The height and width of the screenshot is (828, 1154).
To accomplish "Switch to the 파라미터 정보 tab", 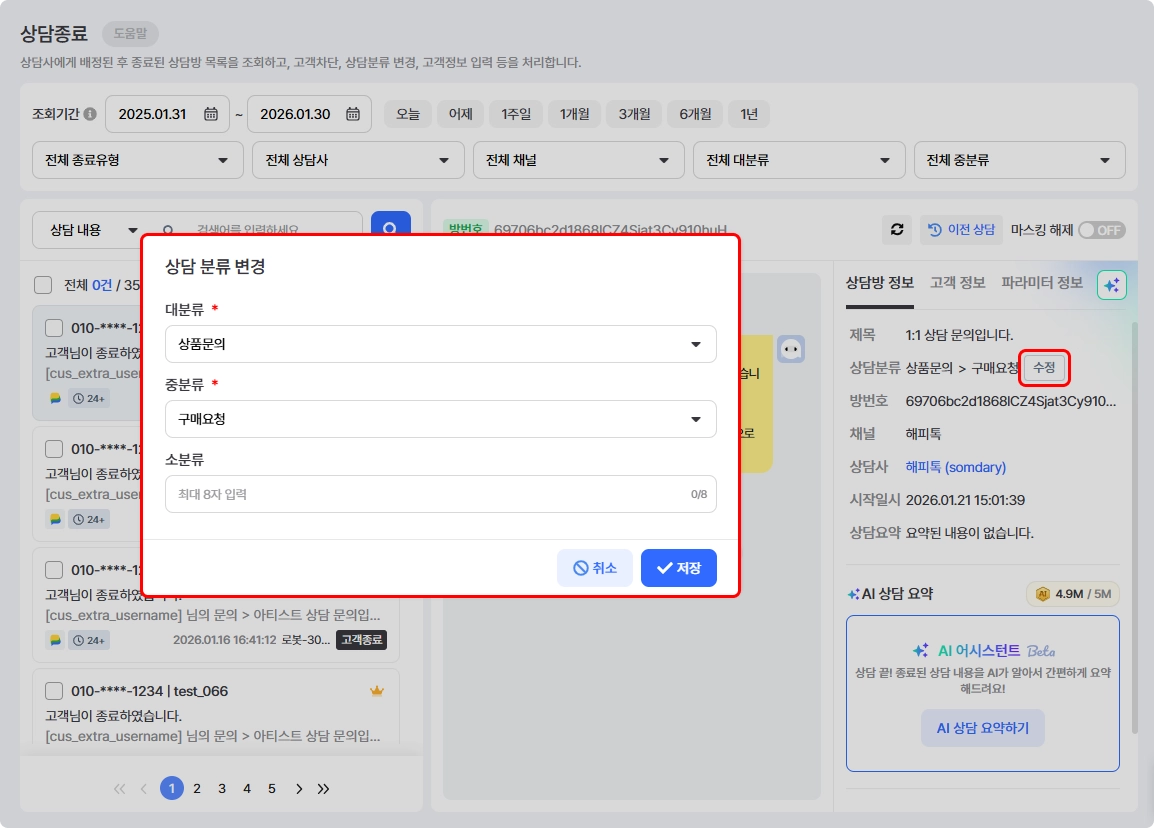I will (x=1042, y=283).
